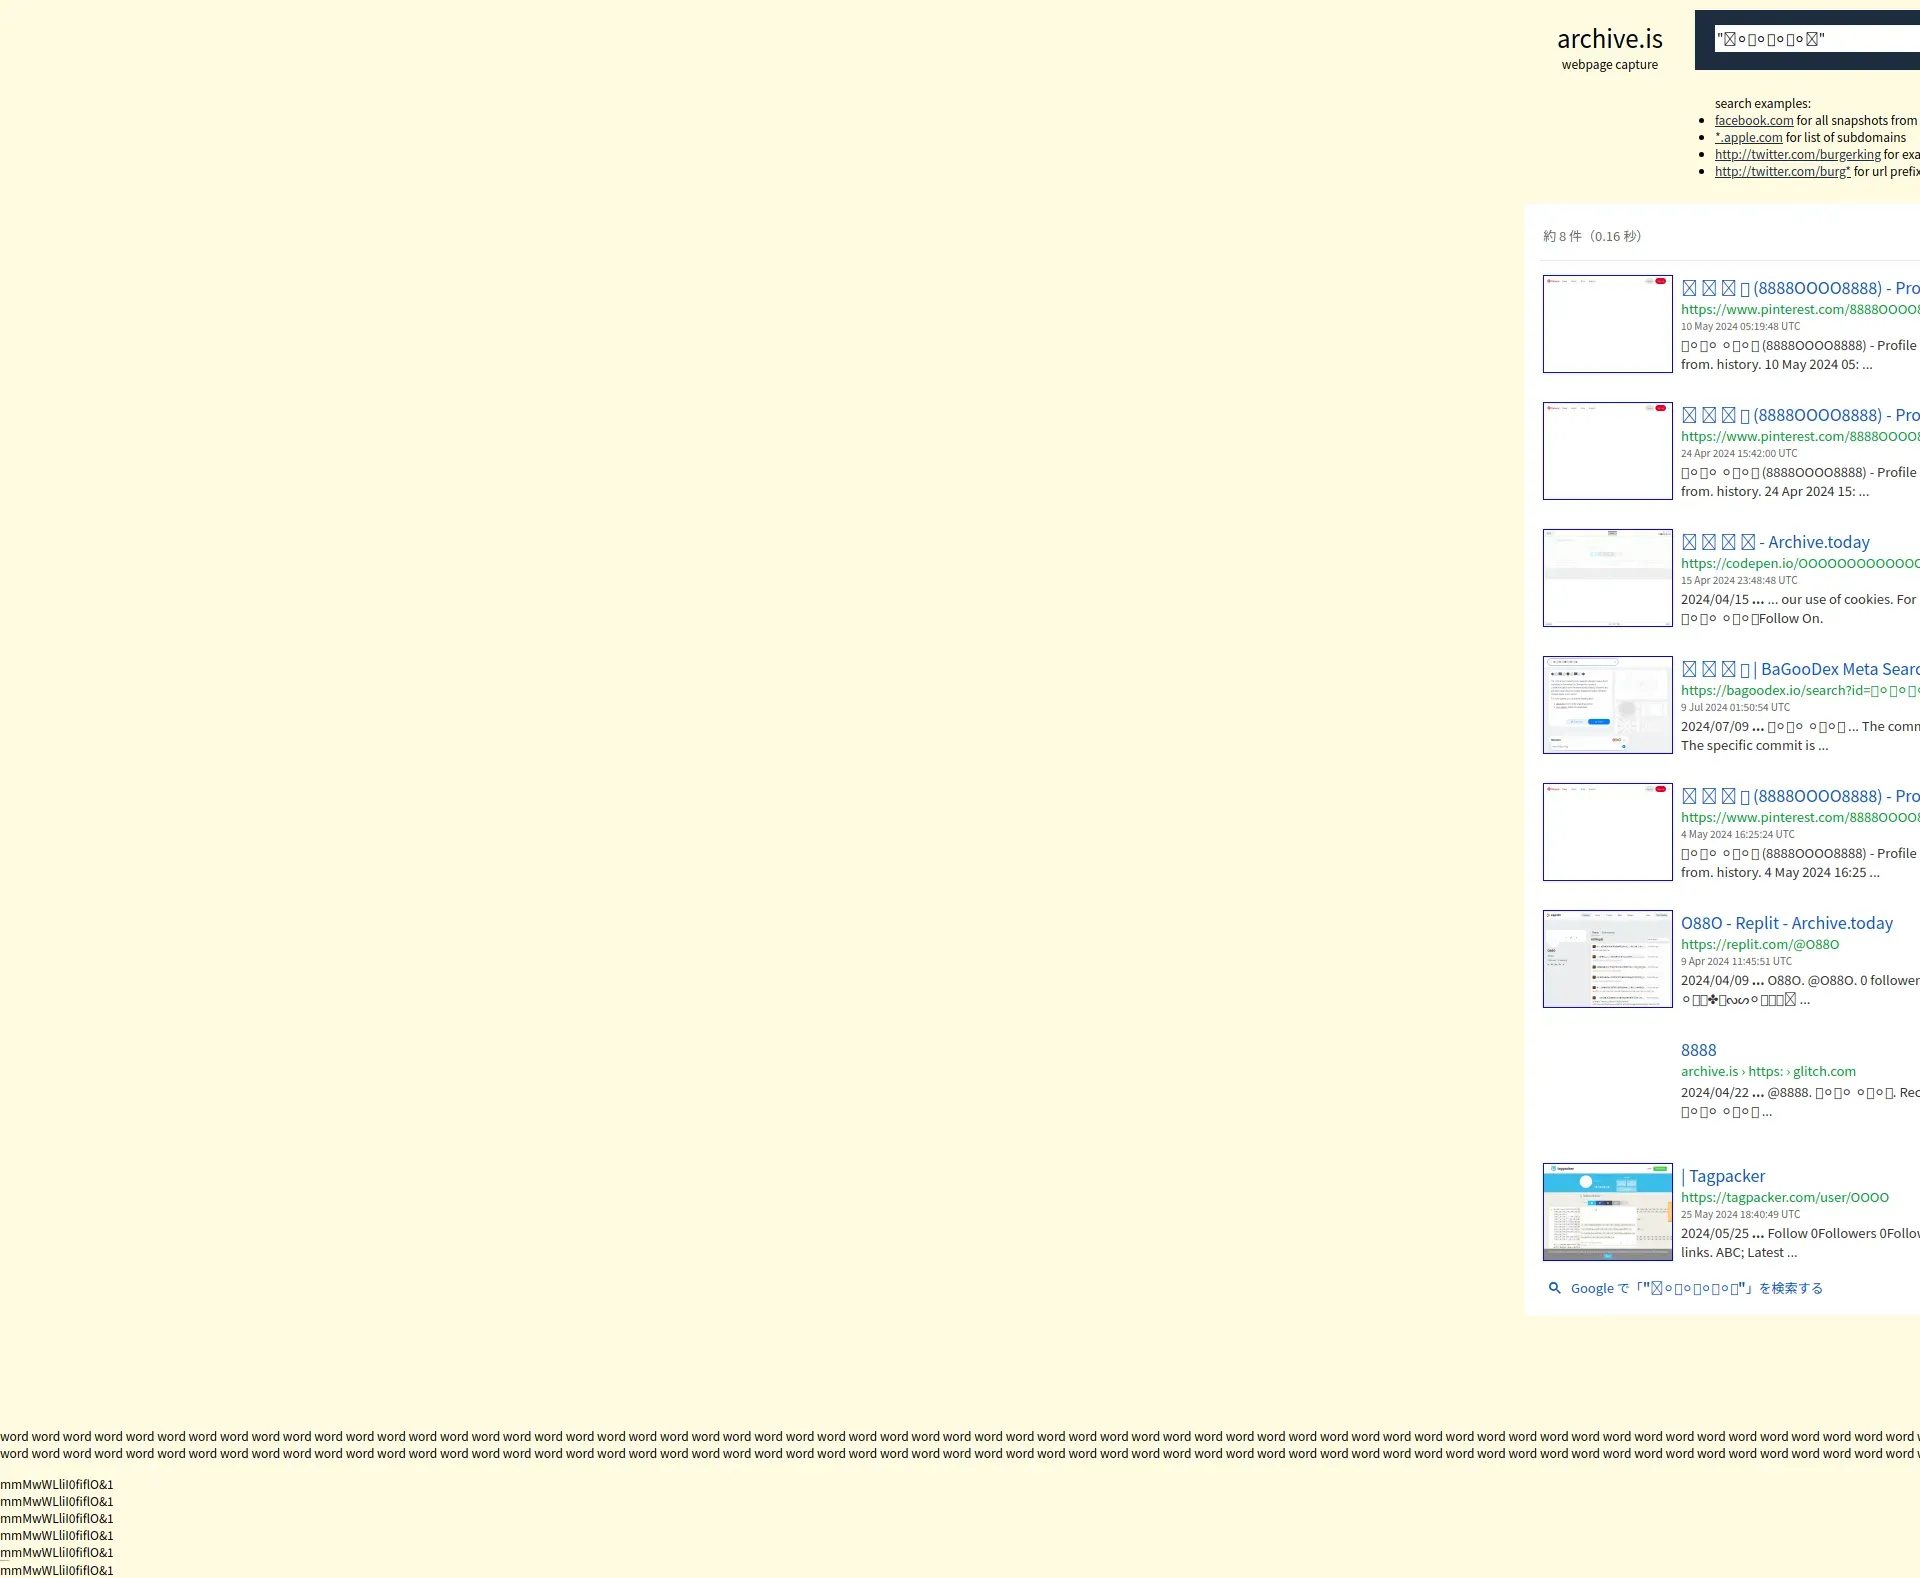Open the twitter.com/burgerking example link
Viewport: 1920px width, 1578px height.
(x=1797, y=155)
